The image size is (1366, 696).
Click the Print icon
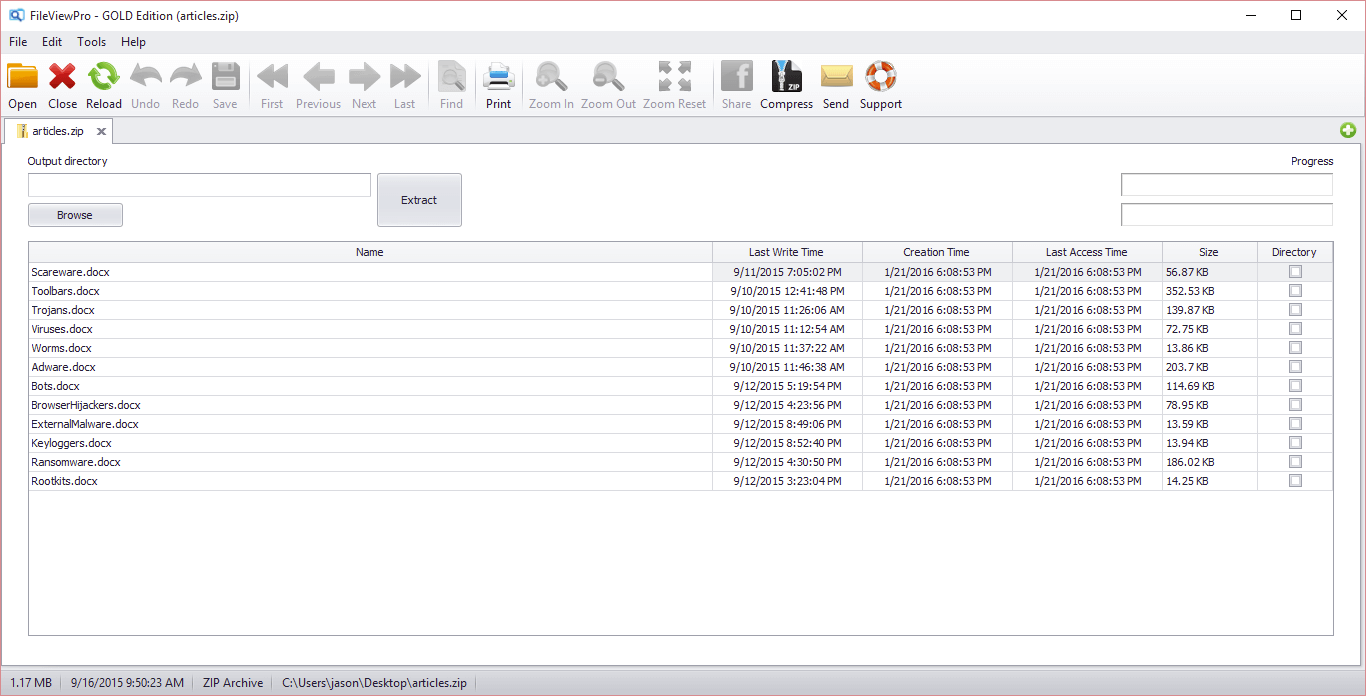tap(498, 77)
